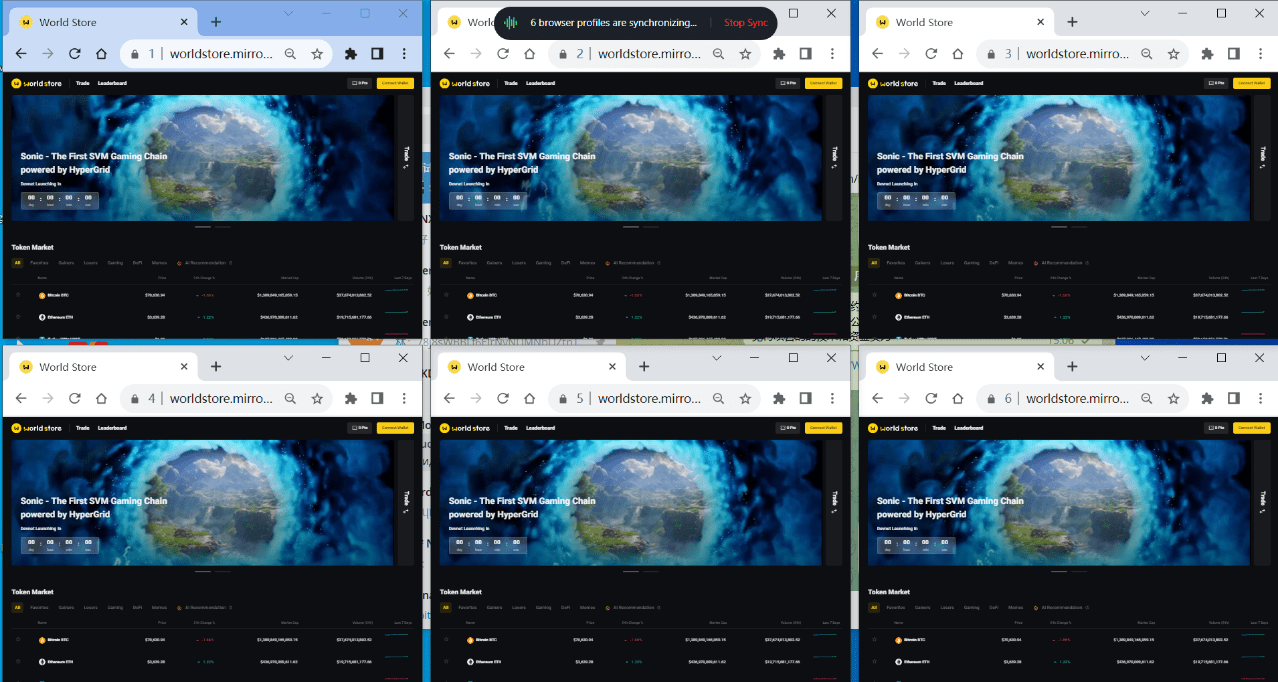1278x682 pixels.
Task: Open the extensions puzzle icon in profile 2
Action: [x=778, y=54]
